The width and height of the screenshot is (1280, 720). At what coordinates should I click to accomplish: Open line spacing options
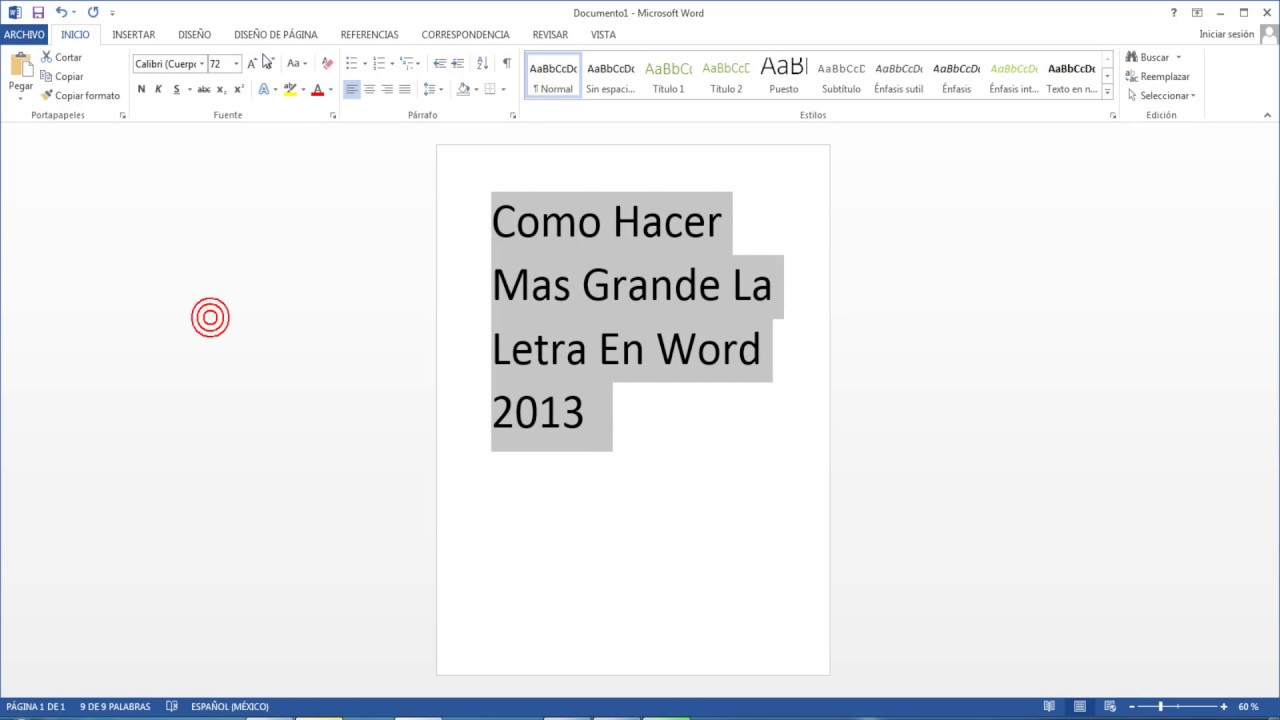(432, 89)
